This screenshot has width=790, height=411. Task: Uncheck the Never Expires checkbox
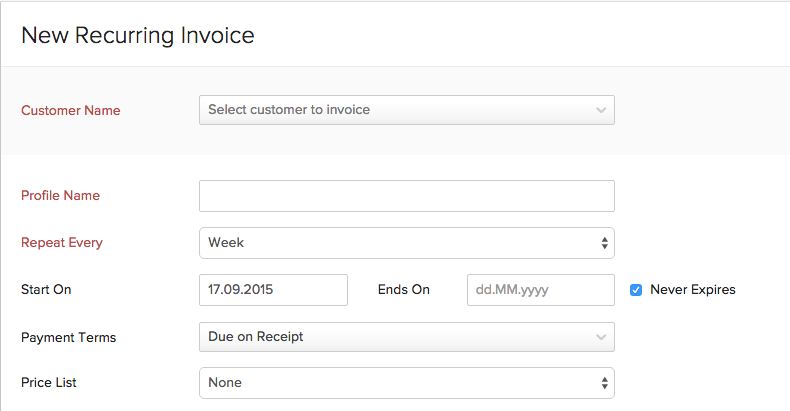pyautogui.click(x=636, y=290)
